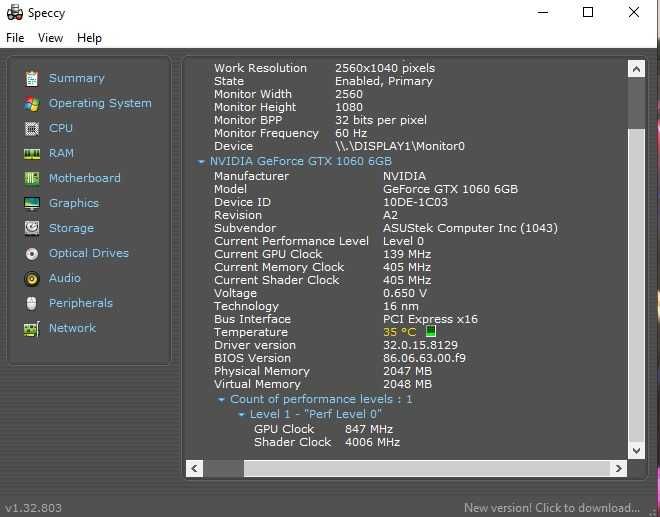Click the Speccy app icon in title bar
The image size is (660, 517).
point(15,13)
